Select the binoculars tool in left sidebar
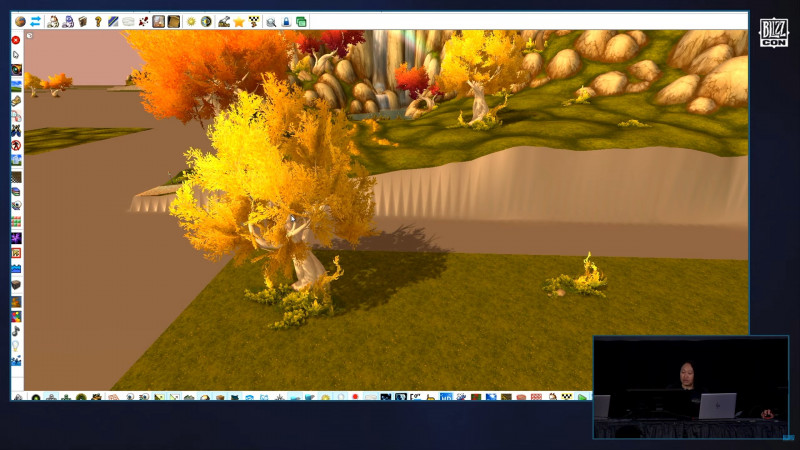This screenshot has width=800, height=450. [x=16, y=130]
